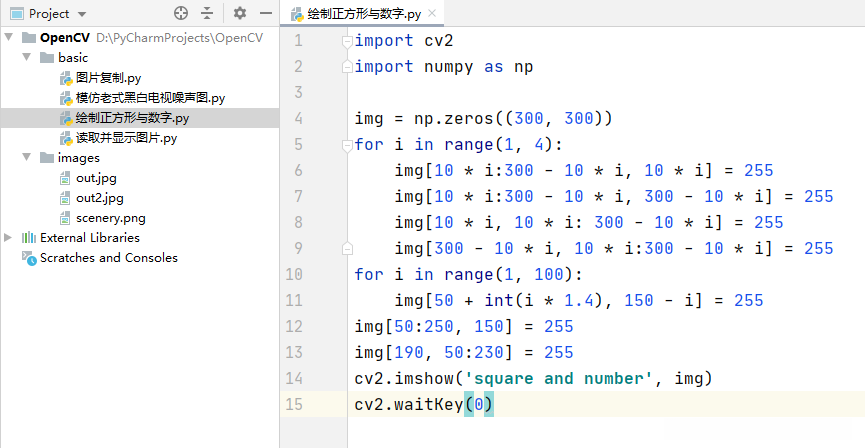Click 'cv2' in line 1 import
This screenshot has width=865, height=448.
coord(439,41)
